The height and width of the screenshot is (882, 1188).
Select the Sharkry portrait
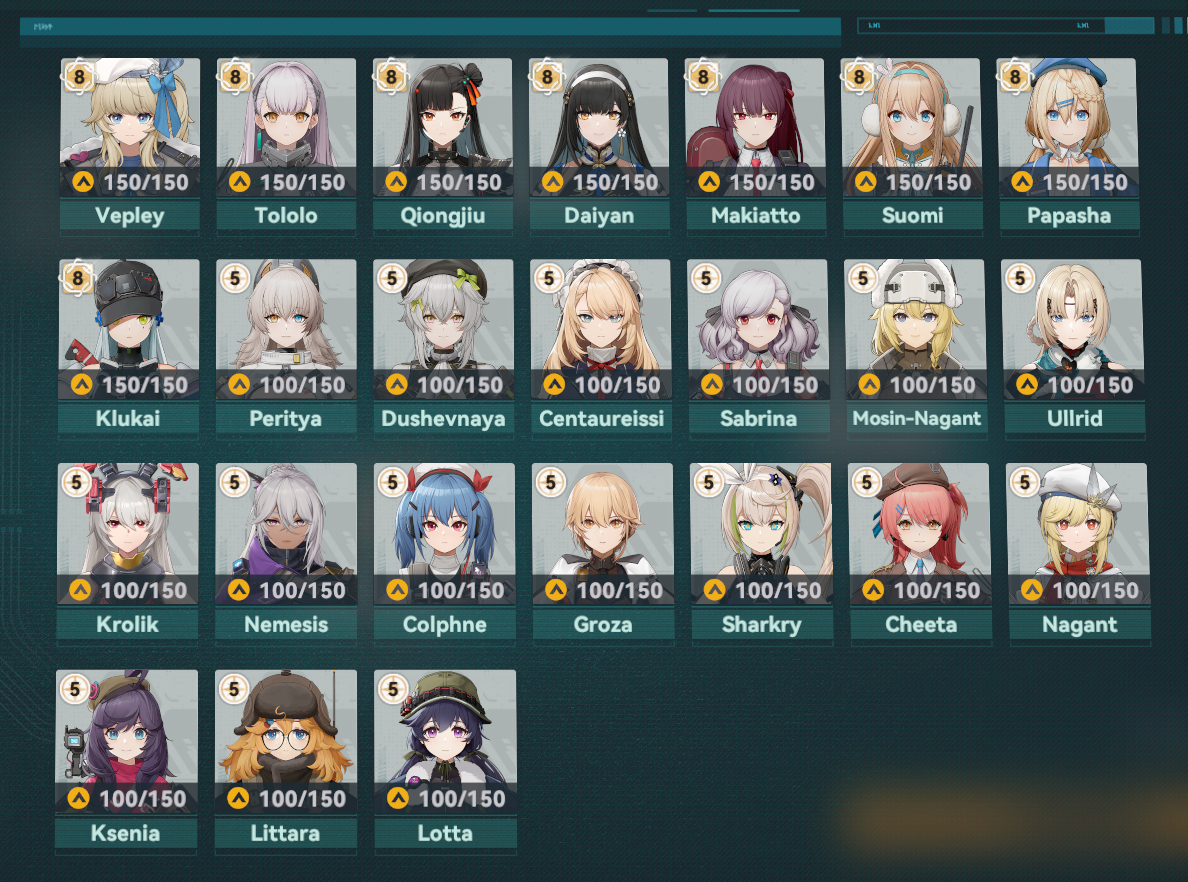pos(761,533)
